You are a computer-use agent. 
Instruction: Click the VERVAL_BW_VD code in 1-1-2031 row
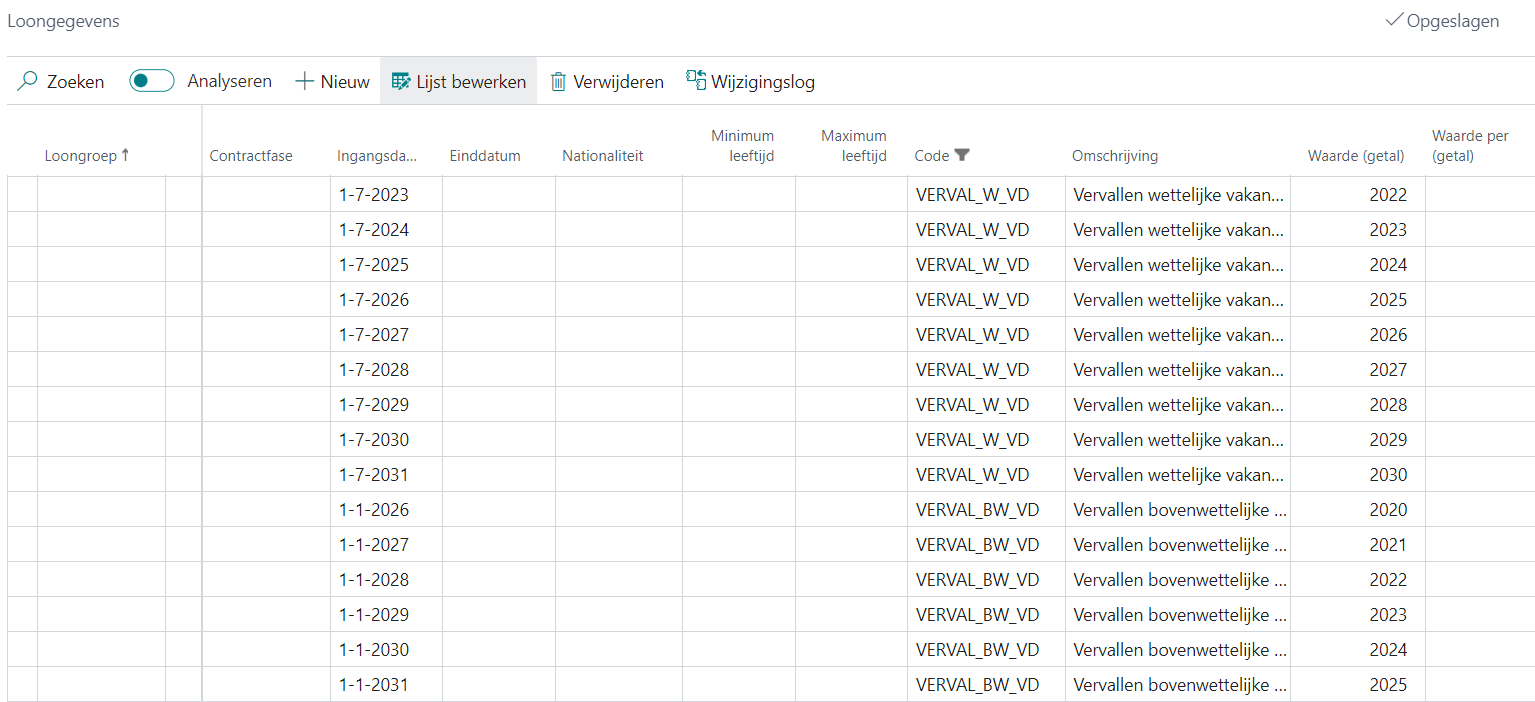pyautogui.click(x=977, y=685)
